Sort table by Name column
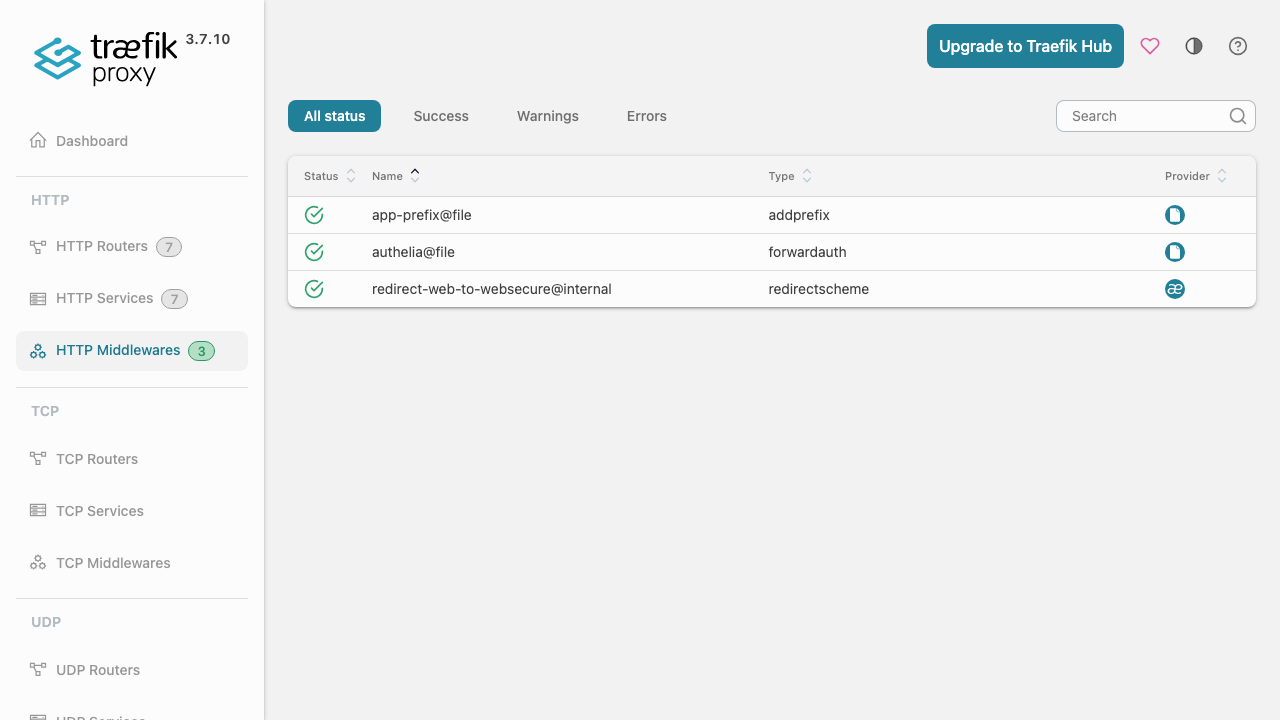Screen dimensions: 1280x720 [396, 176]
